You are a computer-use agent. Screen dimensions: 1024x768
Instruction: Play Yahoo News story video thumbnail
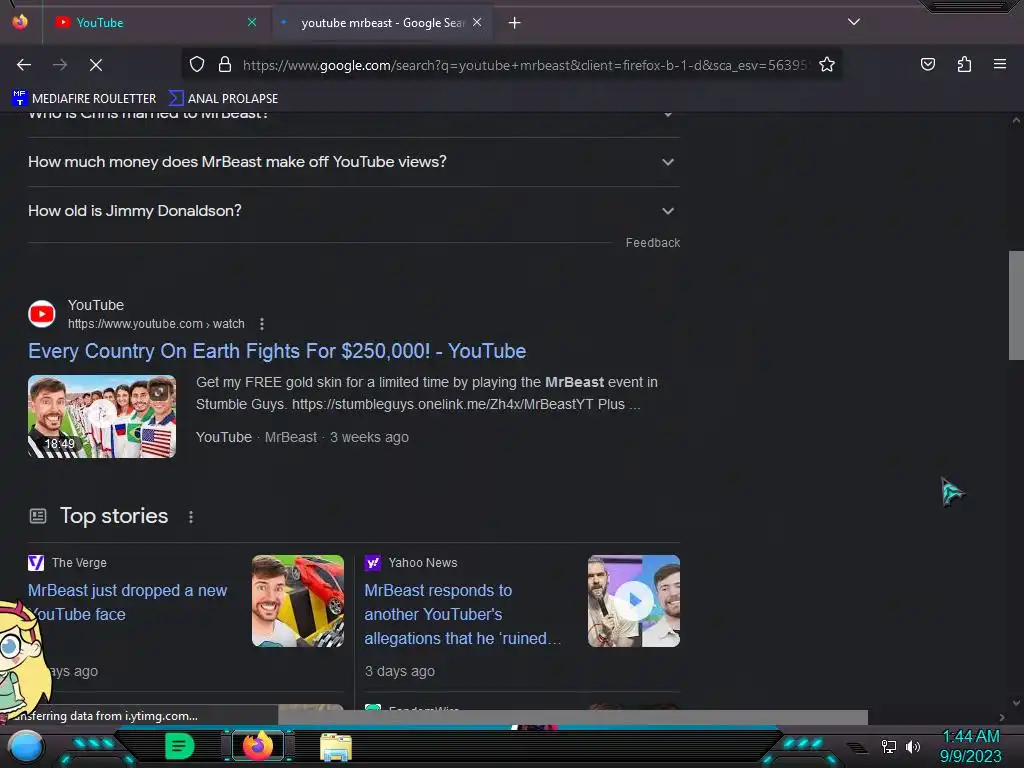tap(633, 601)
